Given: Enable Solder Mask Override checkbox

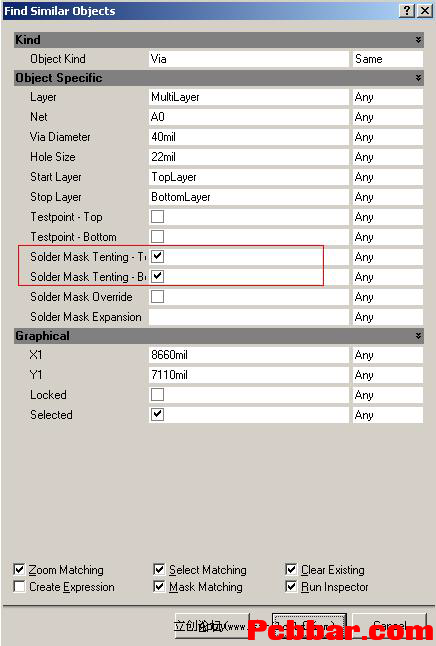Looking at the screenshot, I should [157, 296].
